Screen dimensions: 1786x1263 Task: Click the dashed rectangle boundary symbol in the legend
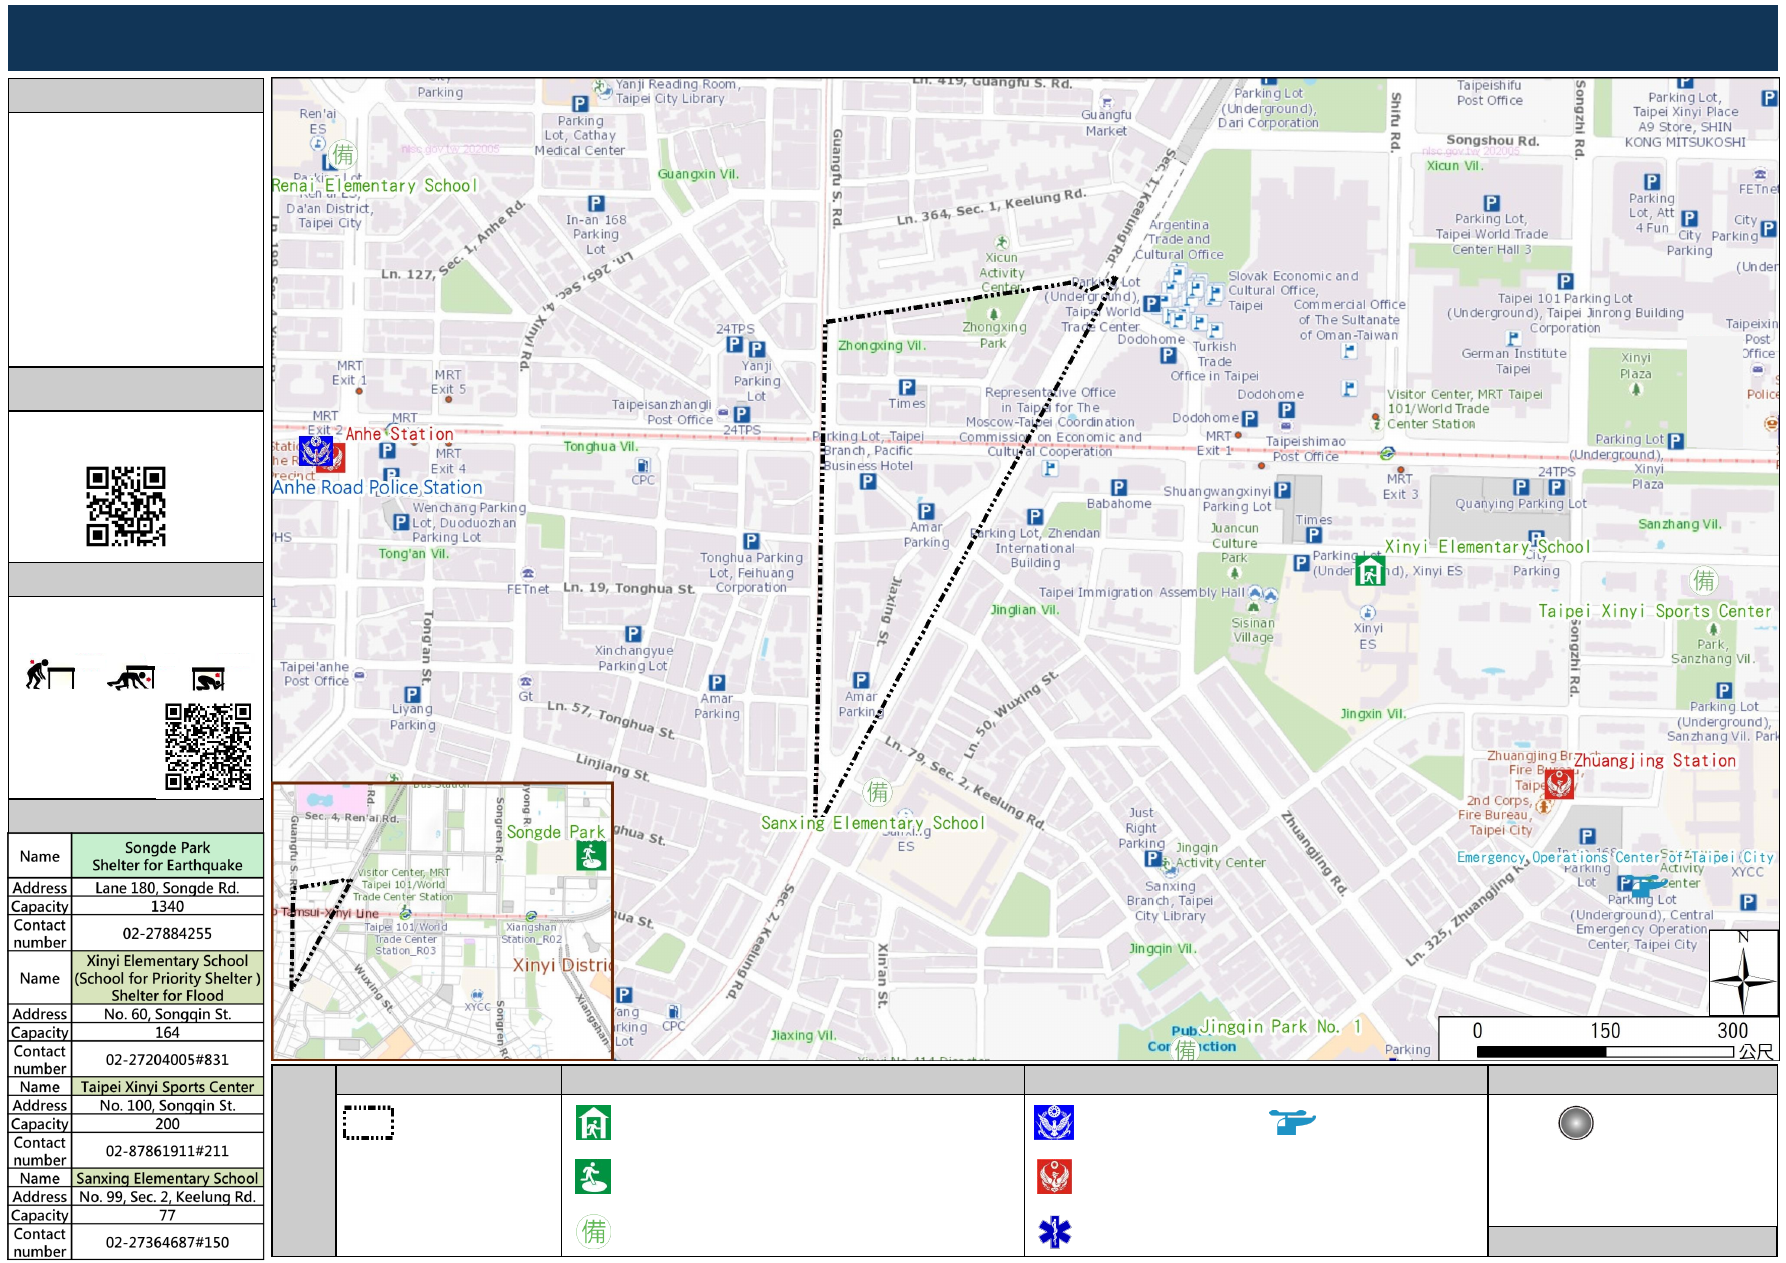(368, 1123)
